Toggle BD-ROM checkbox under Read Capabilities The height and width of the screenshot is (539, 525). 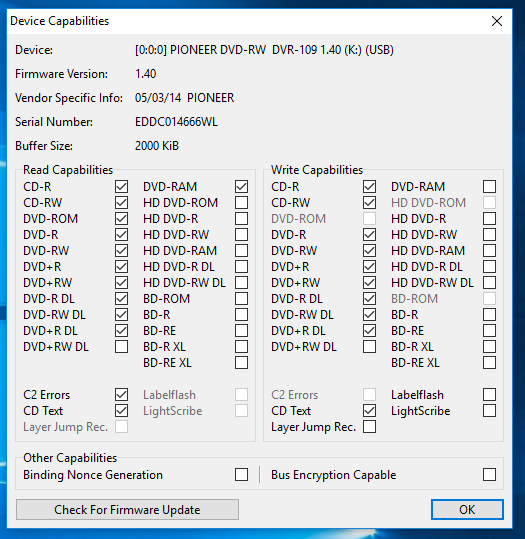coord(241,299)
